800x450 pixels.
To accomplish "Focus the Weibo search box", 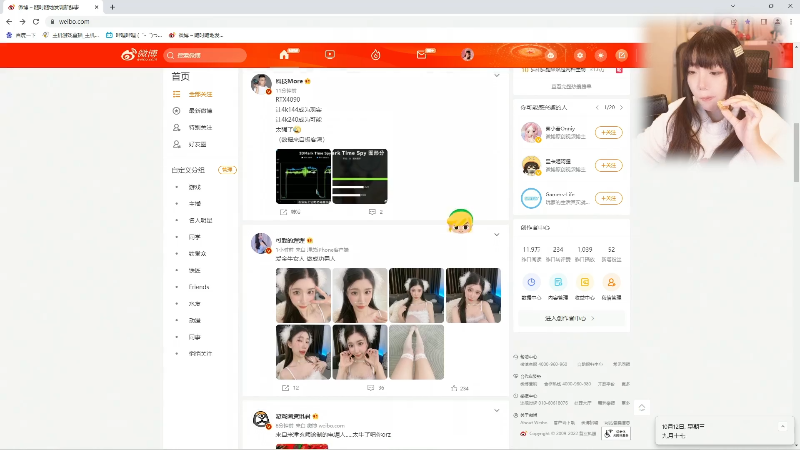I will point(206,55).
